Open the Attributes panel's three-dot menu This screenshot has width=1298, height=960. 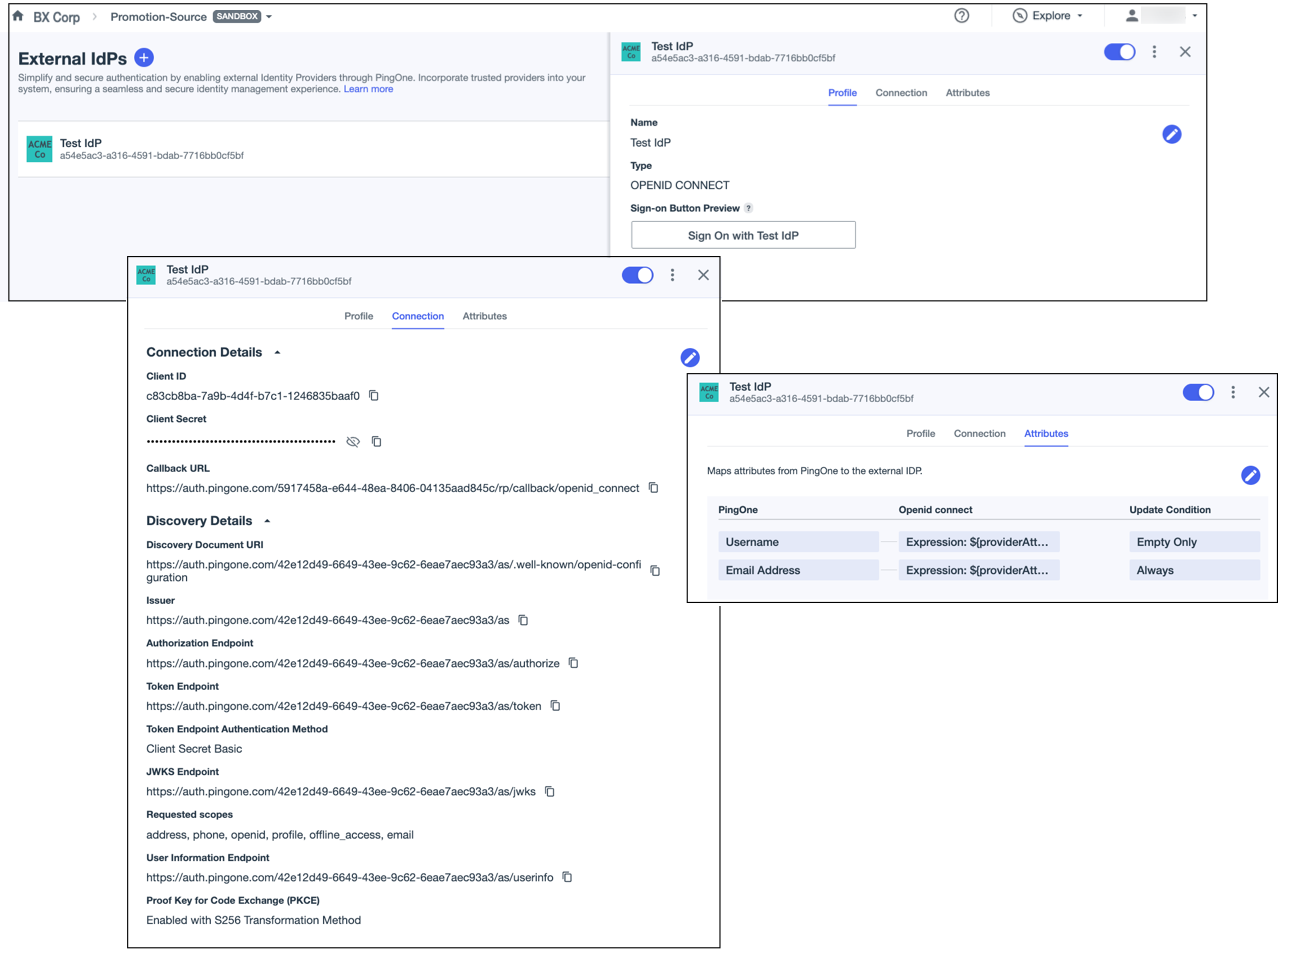pyautogui.click(x=1233, y=393)
